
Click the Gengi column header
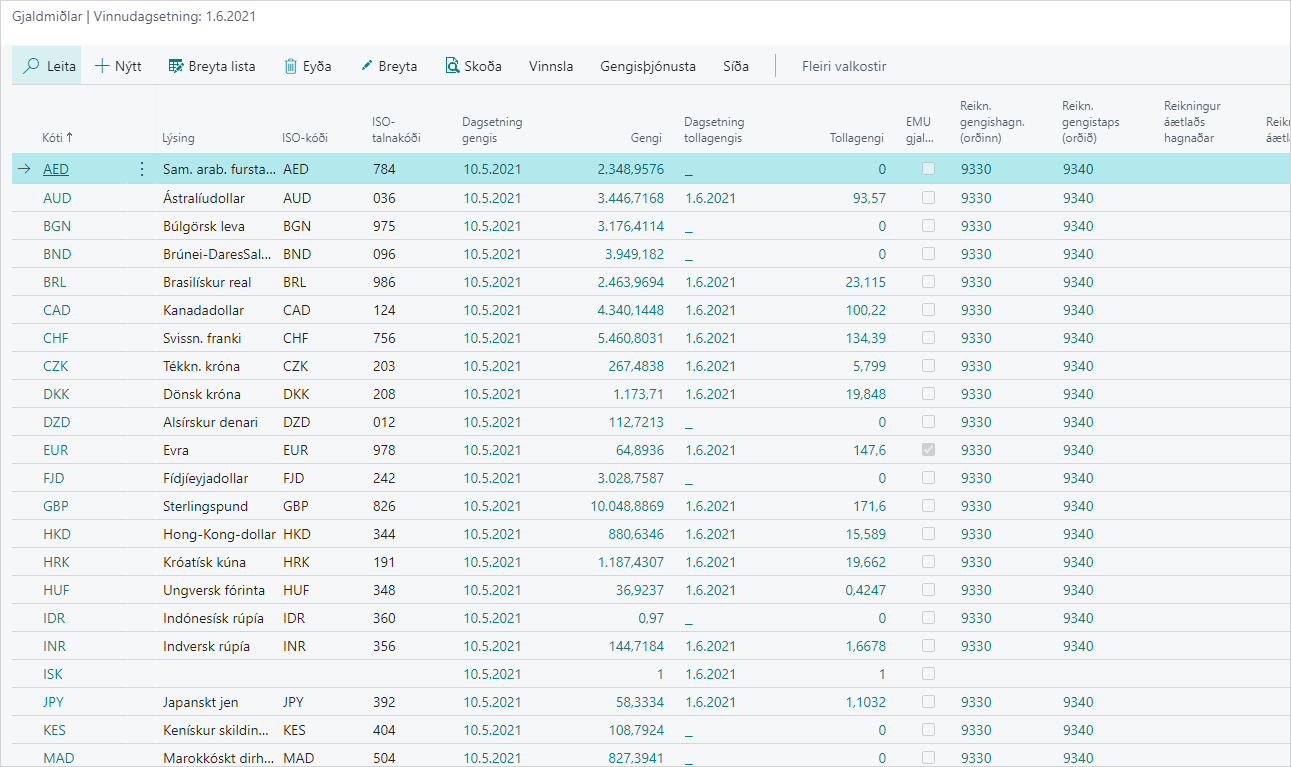point(646,137)
